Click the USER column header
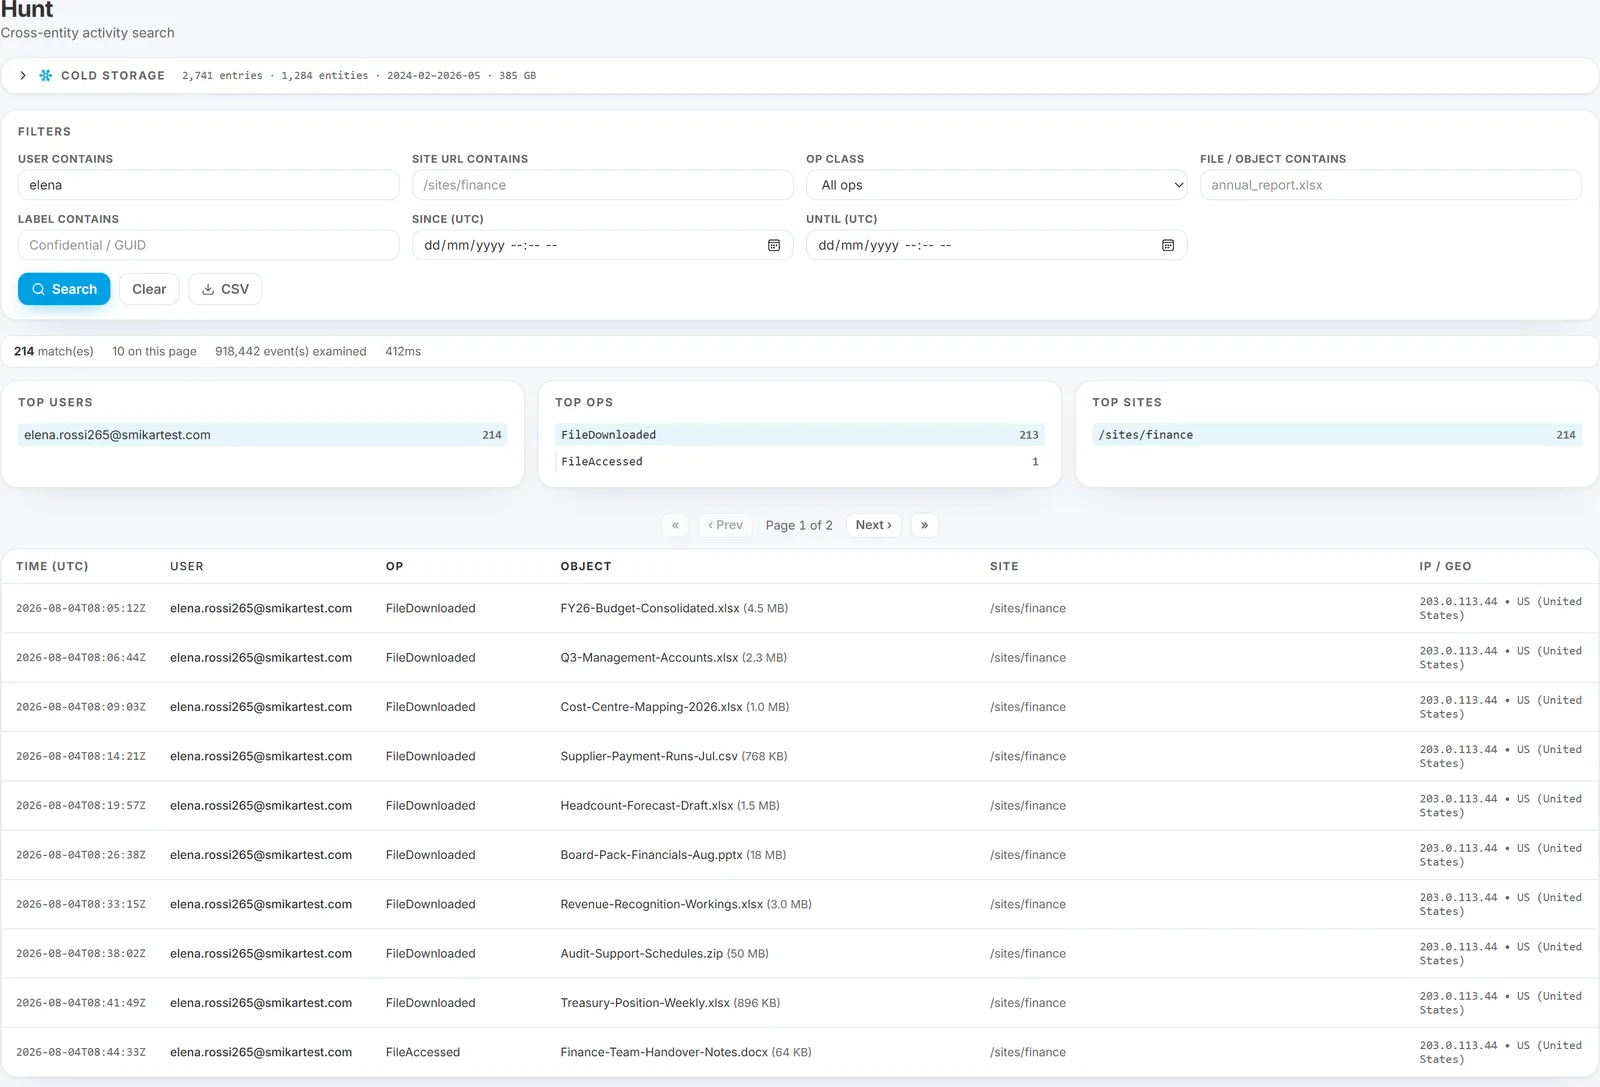The image size is (1600, 1087). tap(187, 566)
